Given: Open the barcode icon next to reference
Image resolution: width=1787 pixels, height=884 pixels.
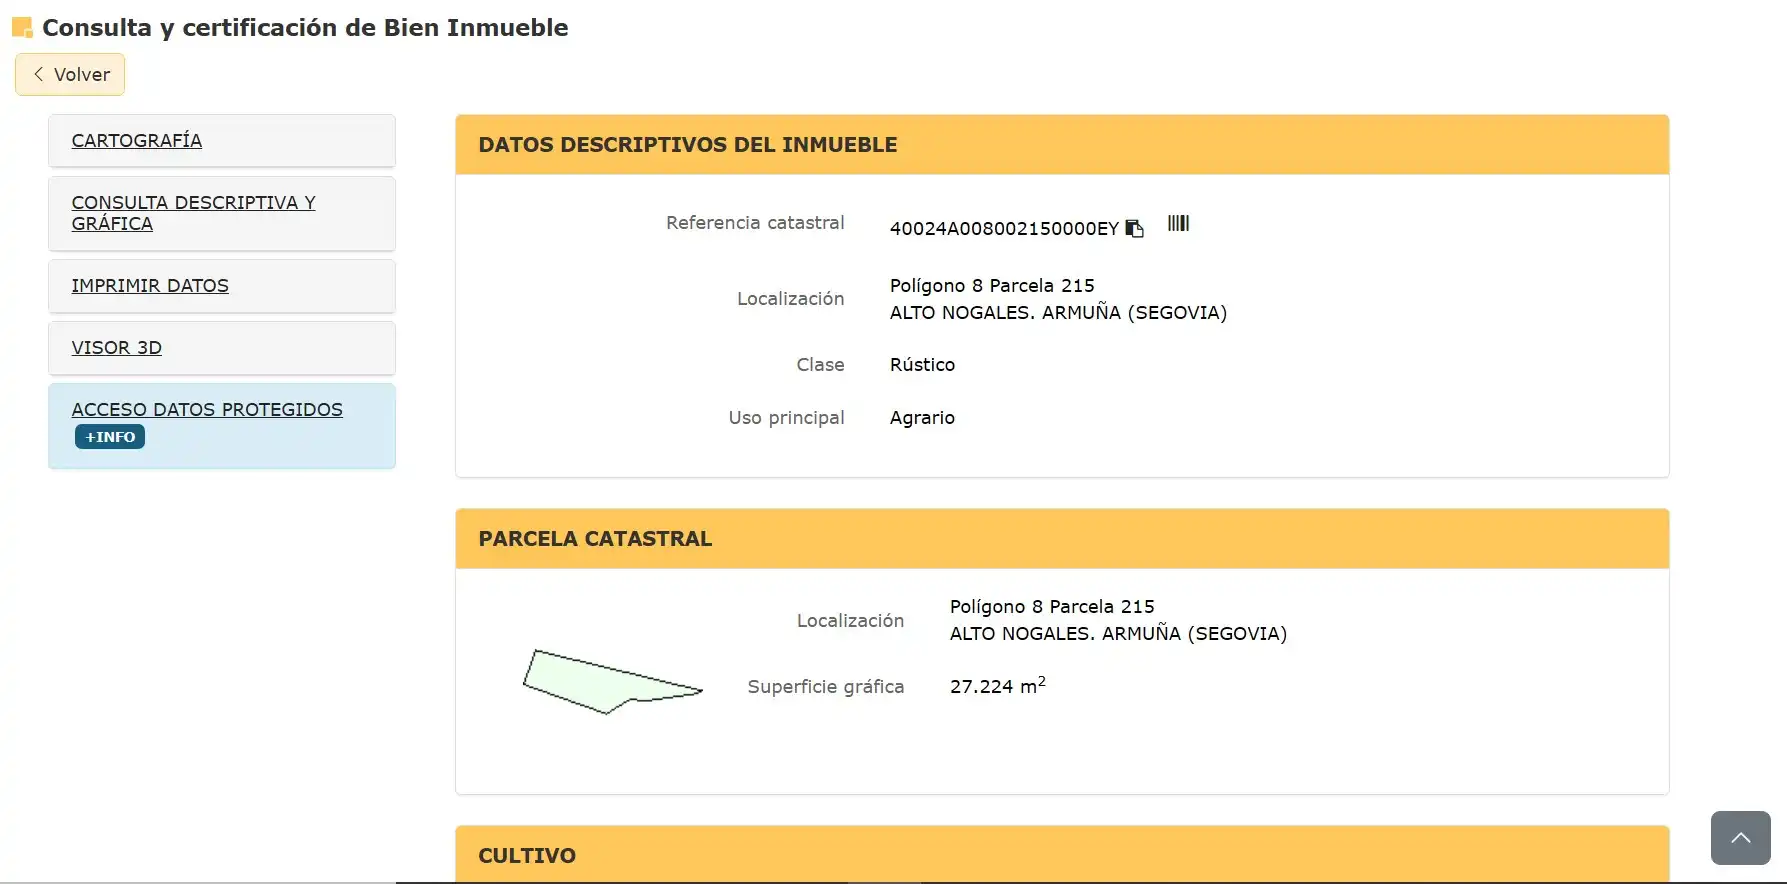Looking at the screenshot, I should coord(1178,223).
